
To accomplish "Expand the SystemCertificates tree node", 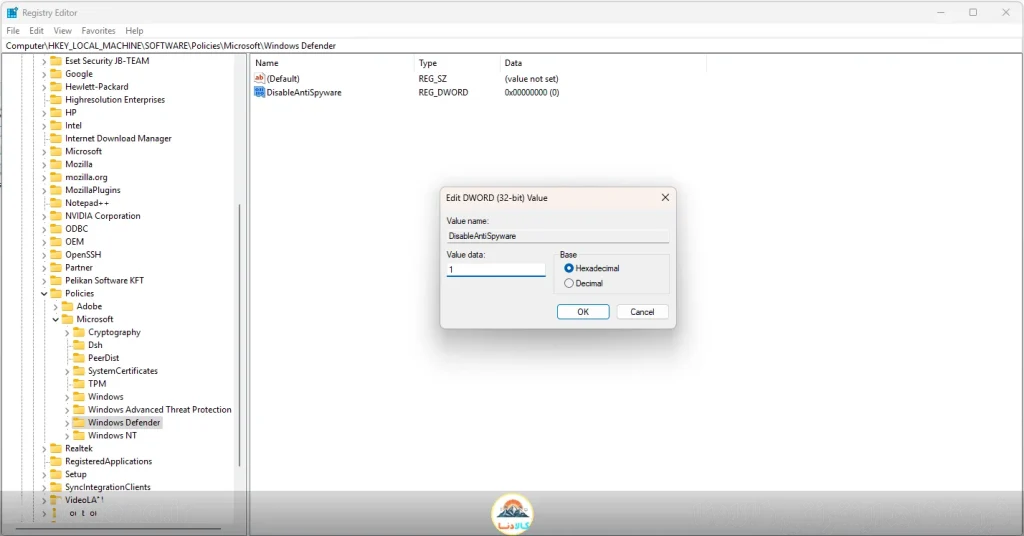I will (67, 371).
